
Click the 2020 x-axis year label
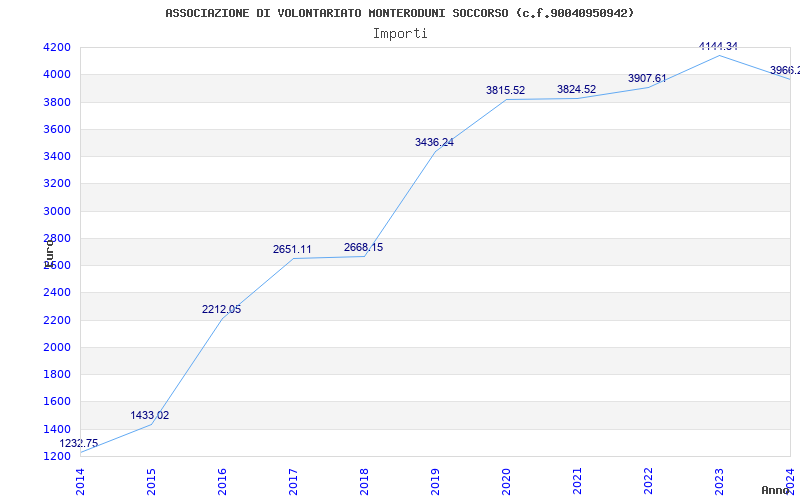pyautogui.click(x=506, y=482)
